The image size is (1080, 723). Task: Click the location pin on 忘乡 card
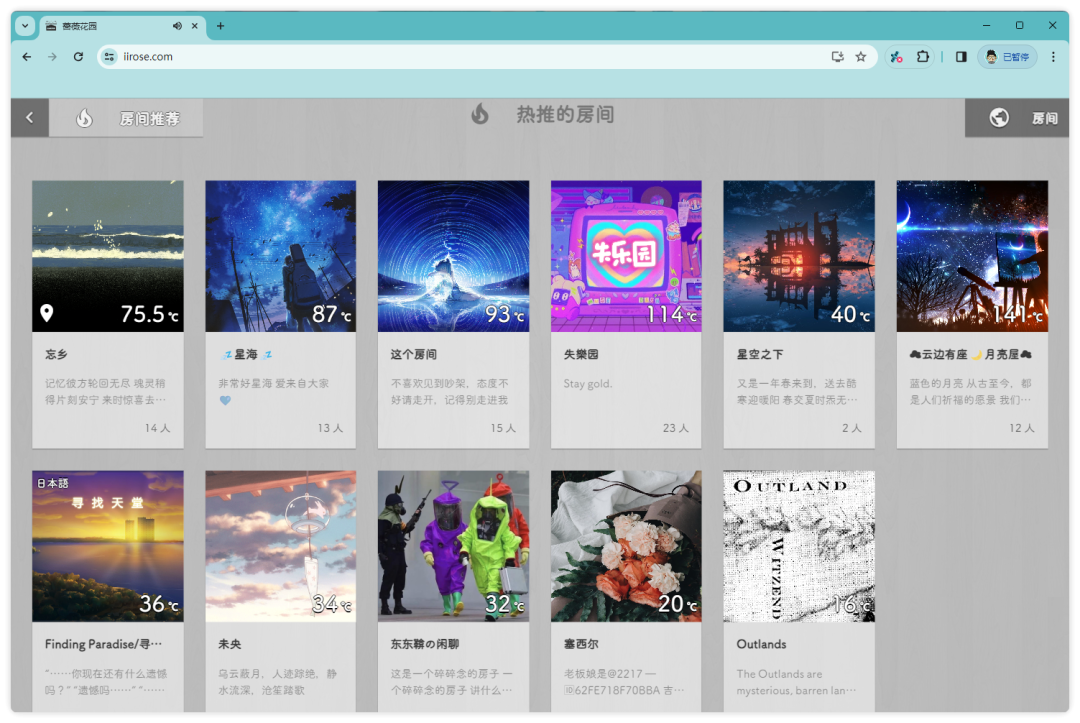47,313
